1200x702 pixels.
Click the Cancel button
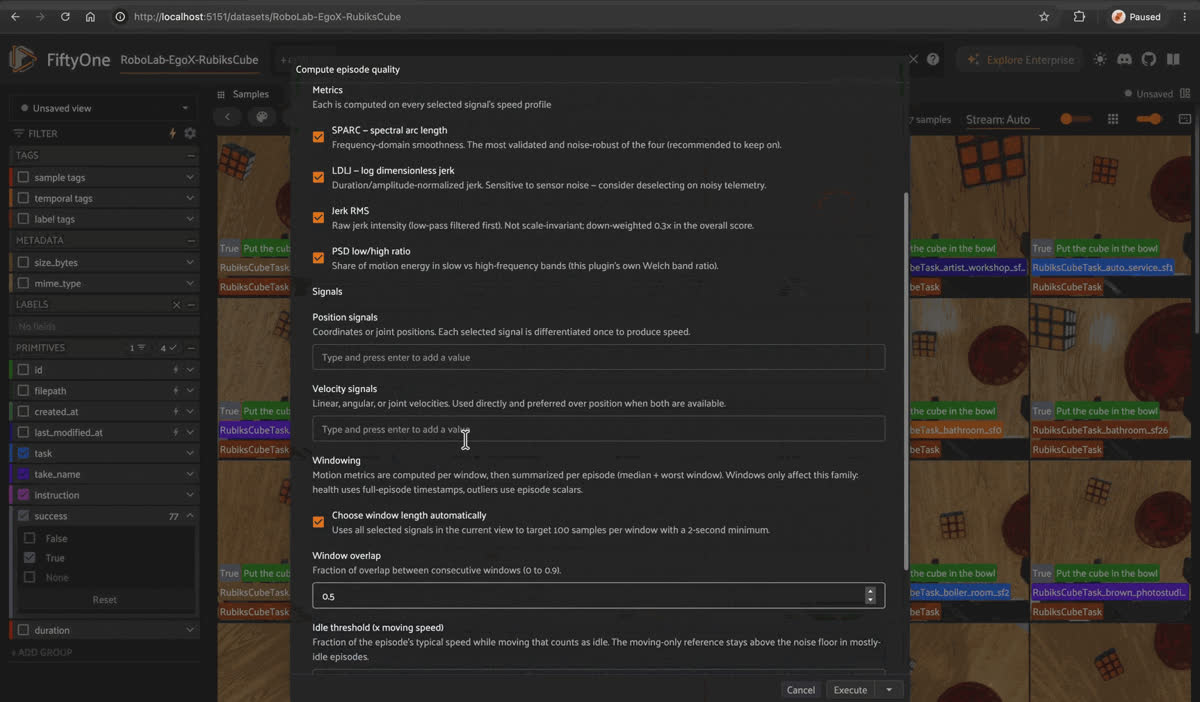(x=801, y=690)
